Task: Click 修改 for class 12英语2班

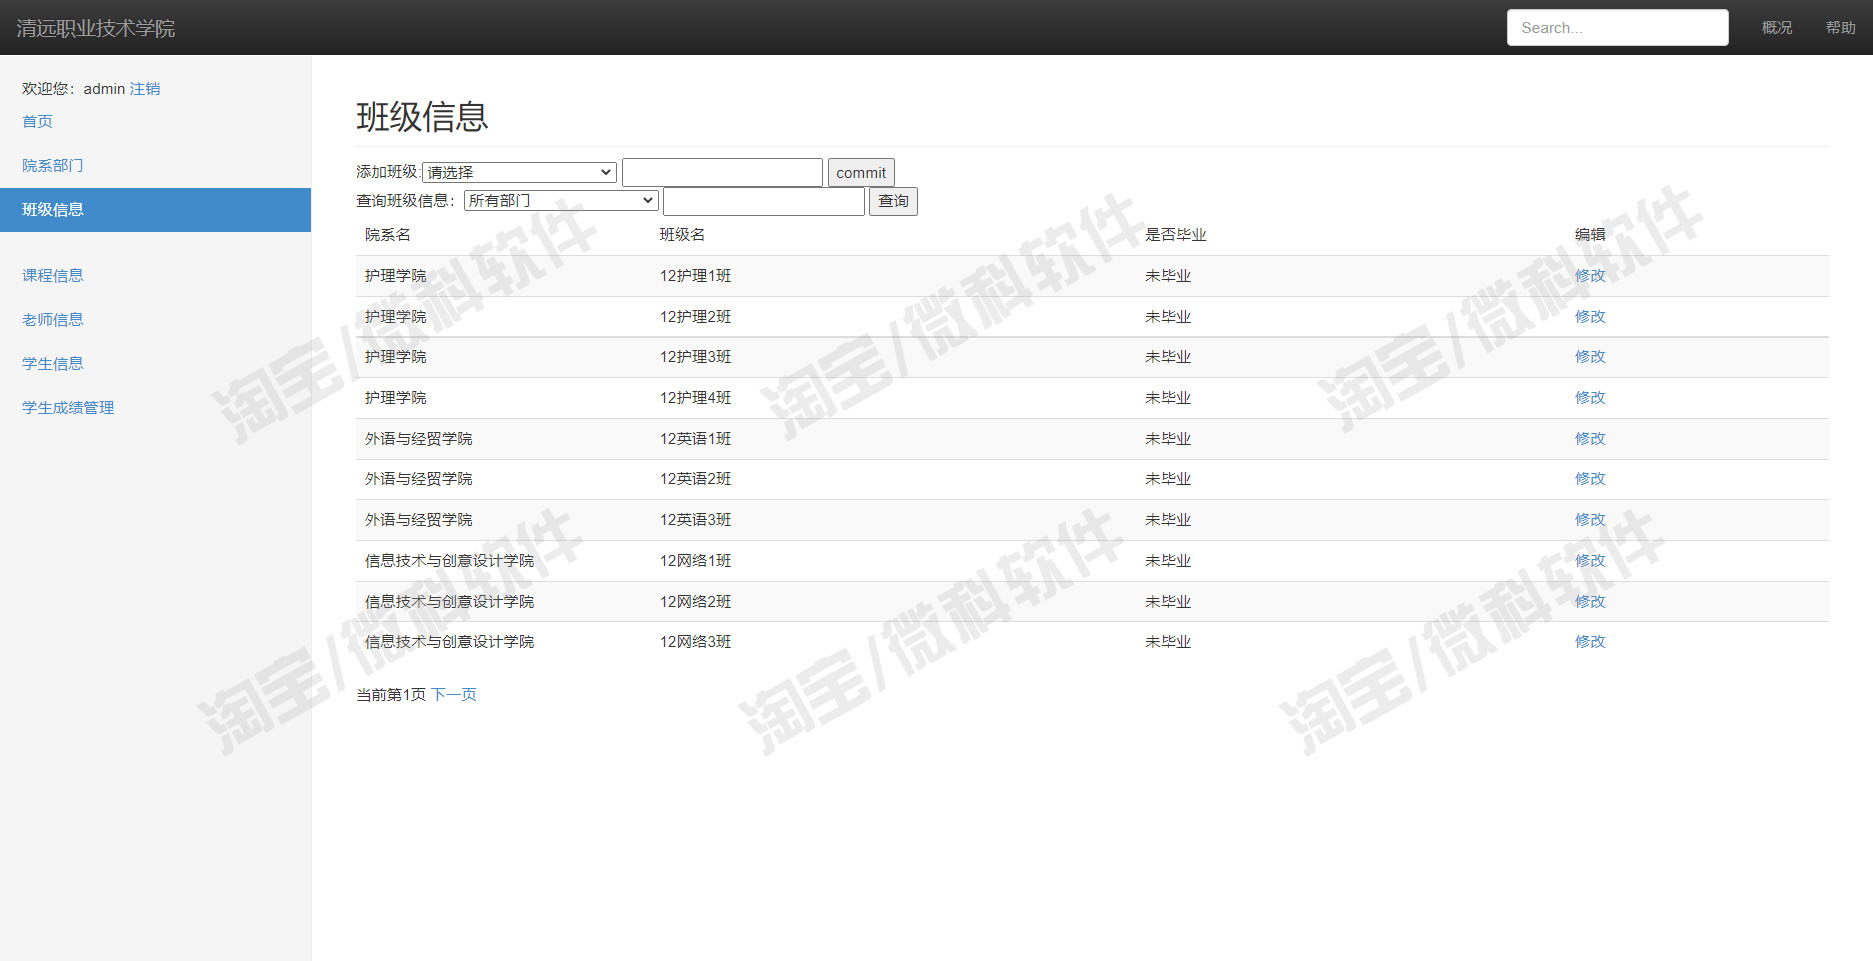Action: (x=1590, y=479)
